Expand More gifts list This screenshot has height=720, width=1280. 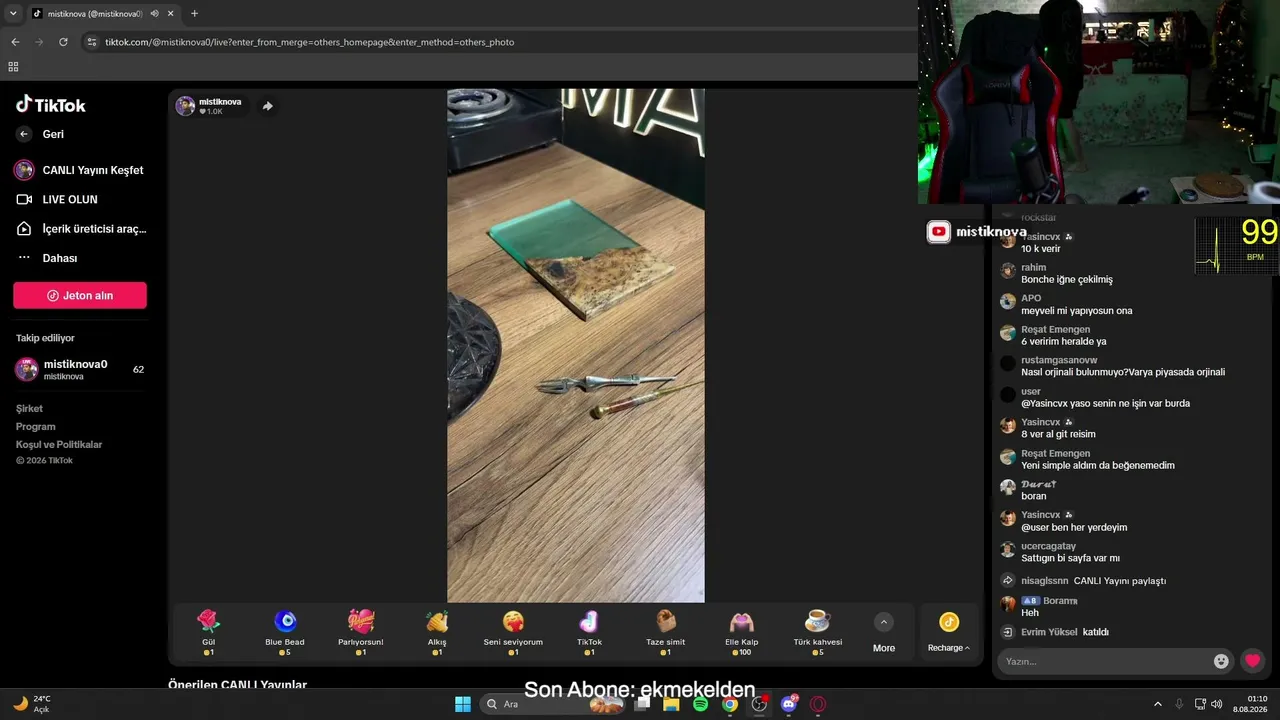[x=884, y=633]
